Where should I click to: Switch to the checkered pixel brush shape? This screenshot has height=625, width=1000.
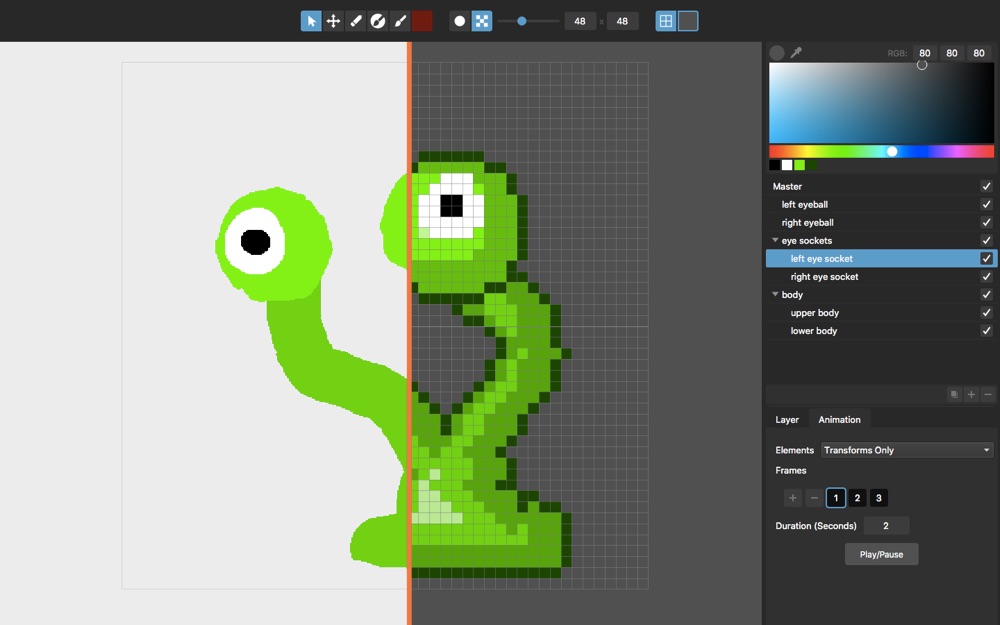(x=482, y=21)
